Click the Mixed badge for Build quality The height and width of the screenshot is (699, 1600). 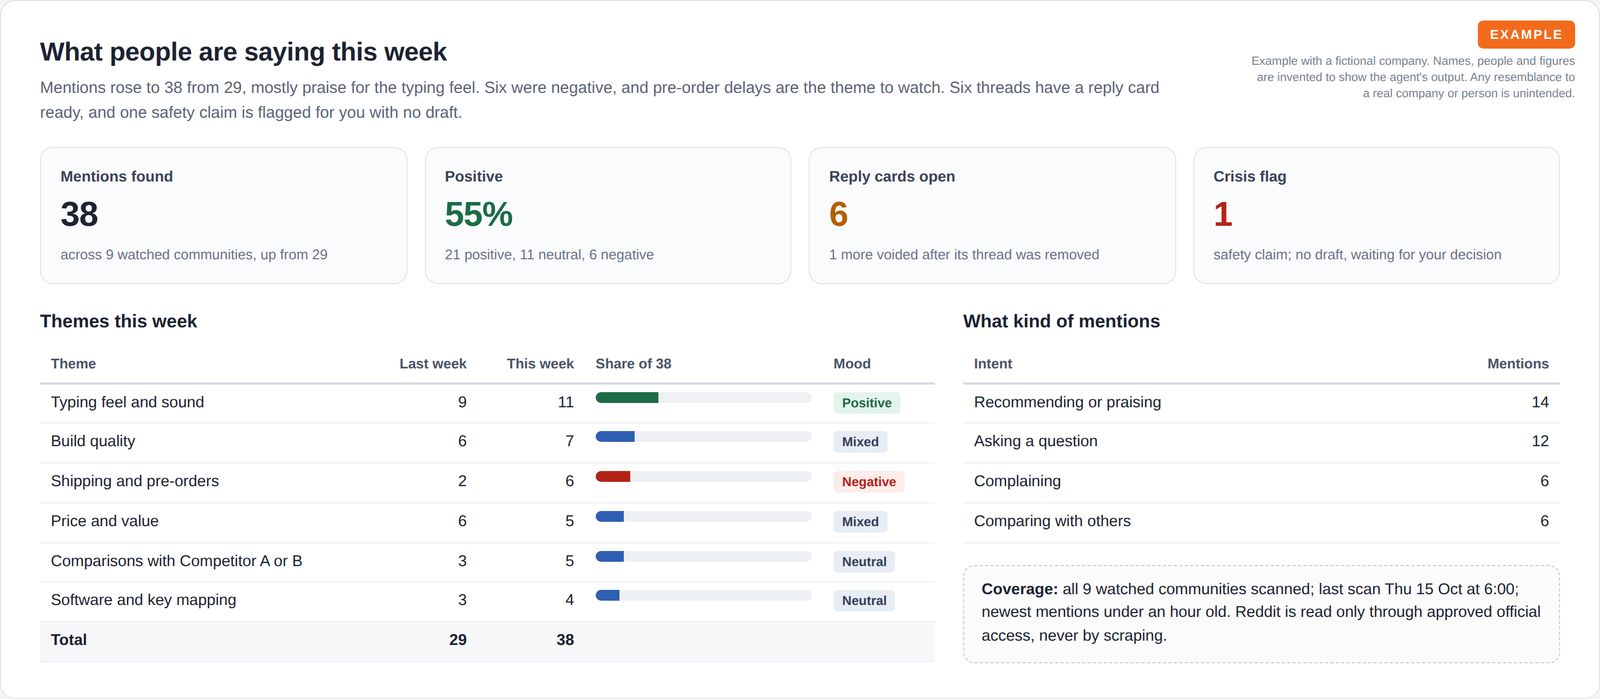860,442
